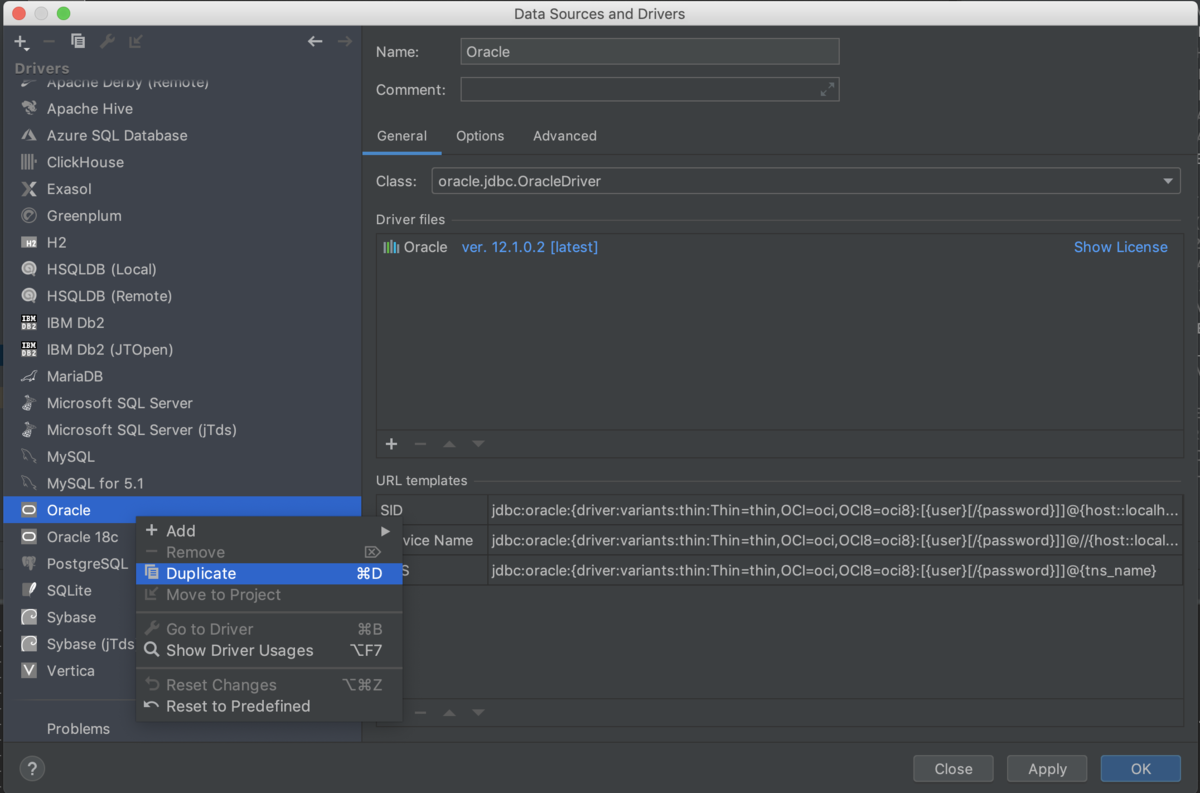
Task: Select the SID URL template row
Action: pos(779,510)
